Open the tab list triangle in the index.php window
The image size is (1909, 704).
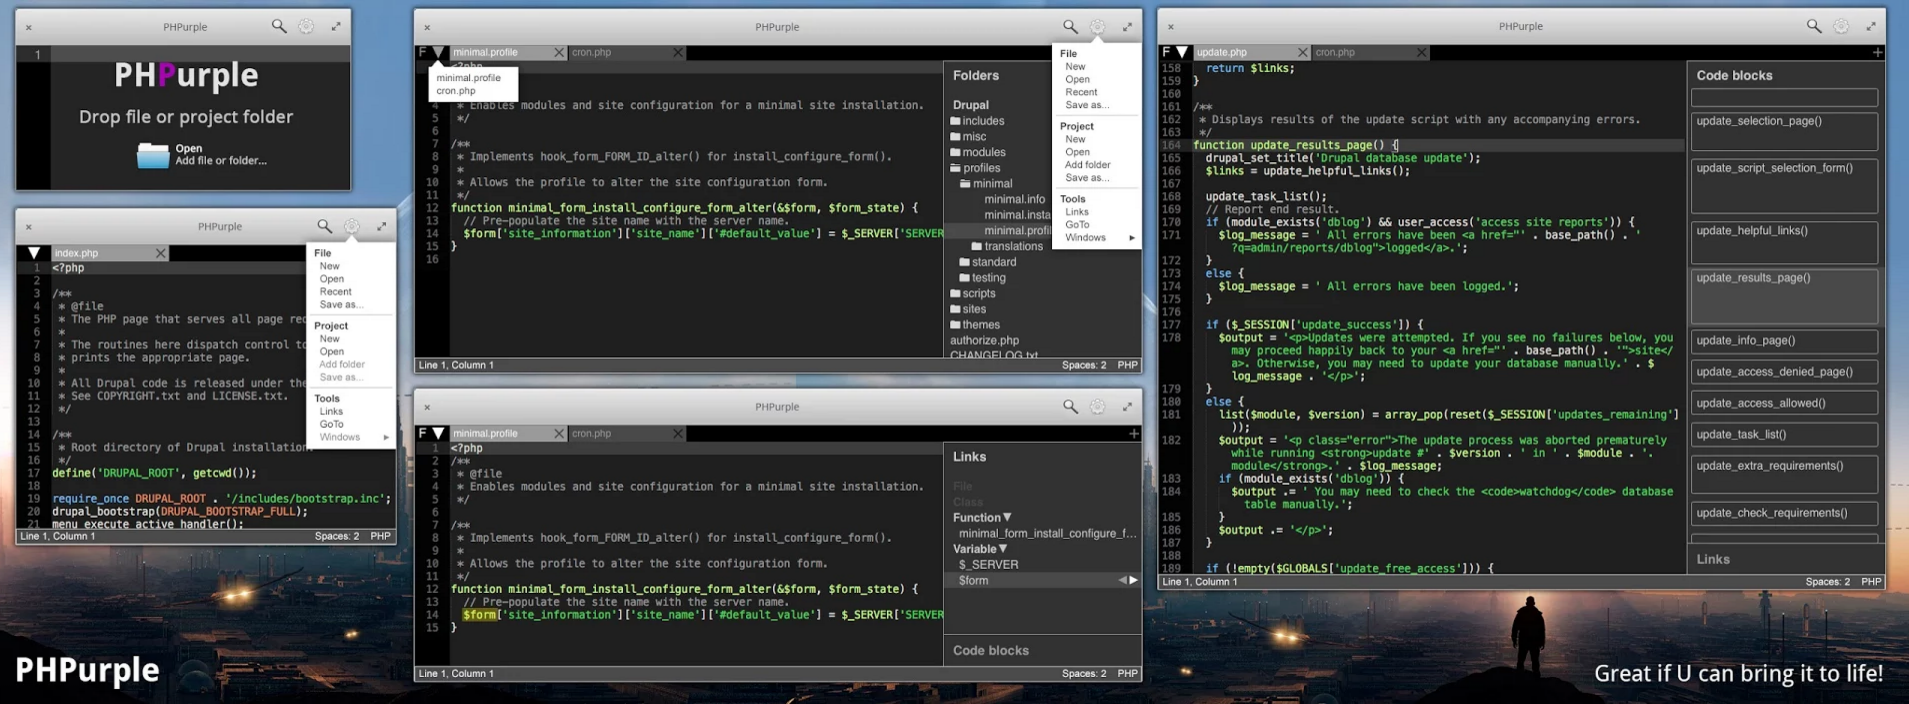[x=34, y=254]
